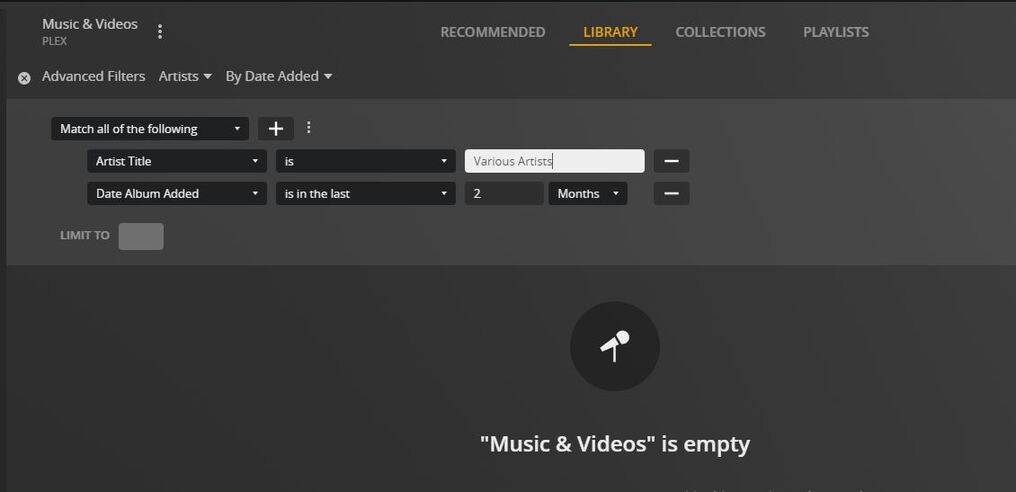Viewport: 1016px width, 492px height.
Task: Remove the Artist Title filter row
Action: (671, 161)
